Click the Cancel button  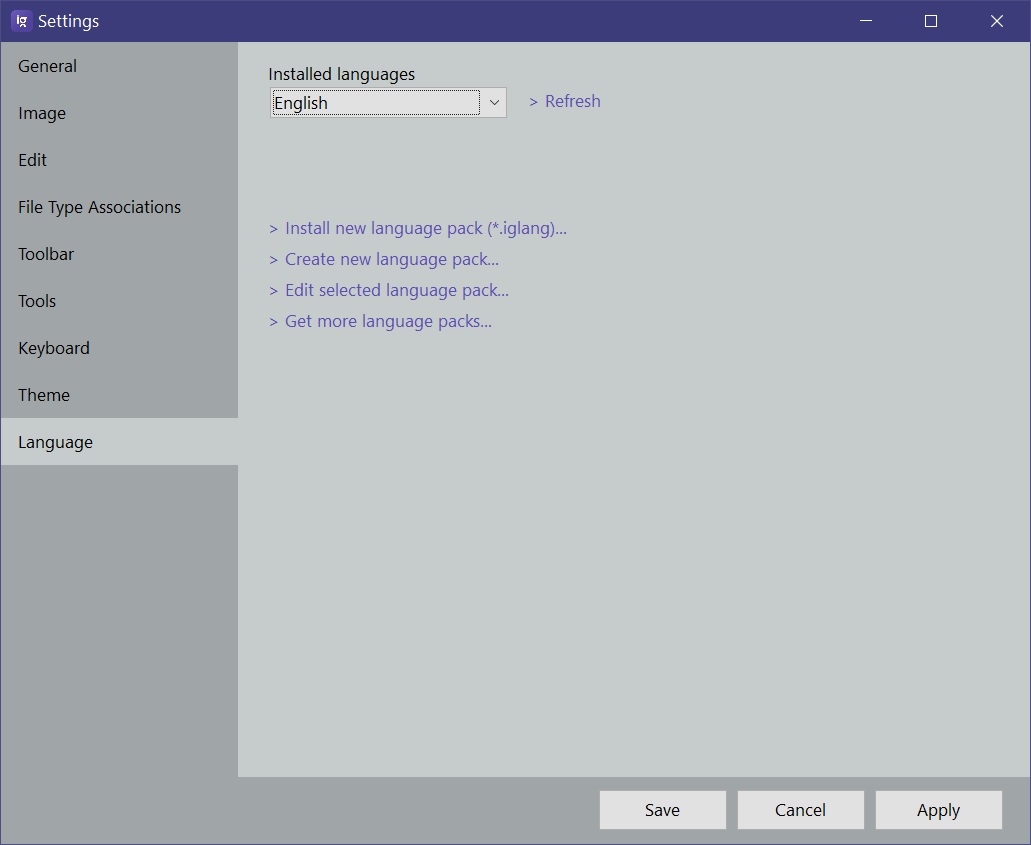pos(801,810)
